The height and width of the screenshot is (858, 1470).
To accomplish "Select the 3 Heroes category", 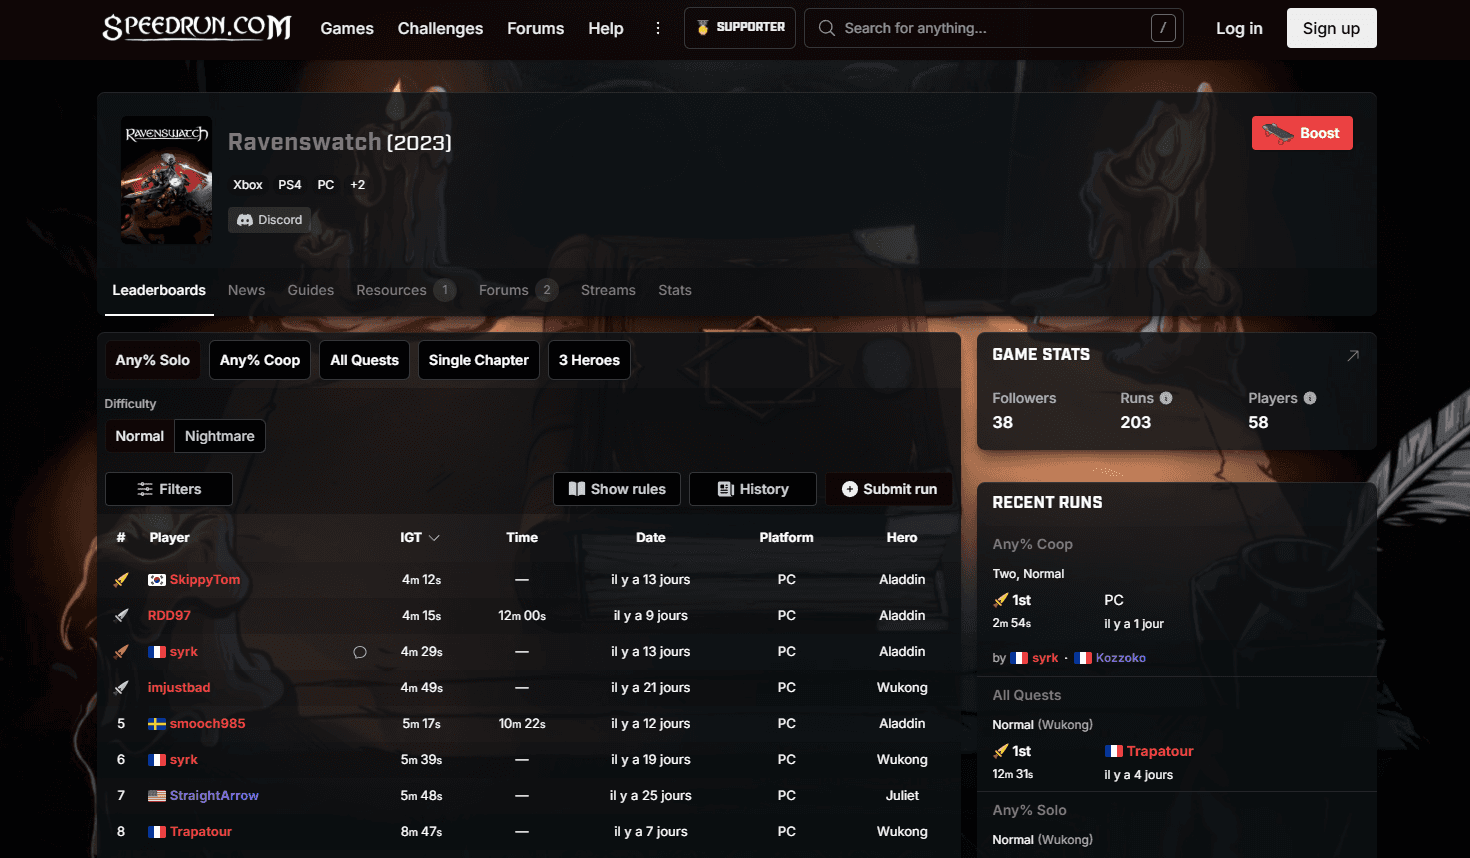I will coord(589,360).
